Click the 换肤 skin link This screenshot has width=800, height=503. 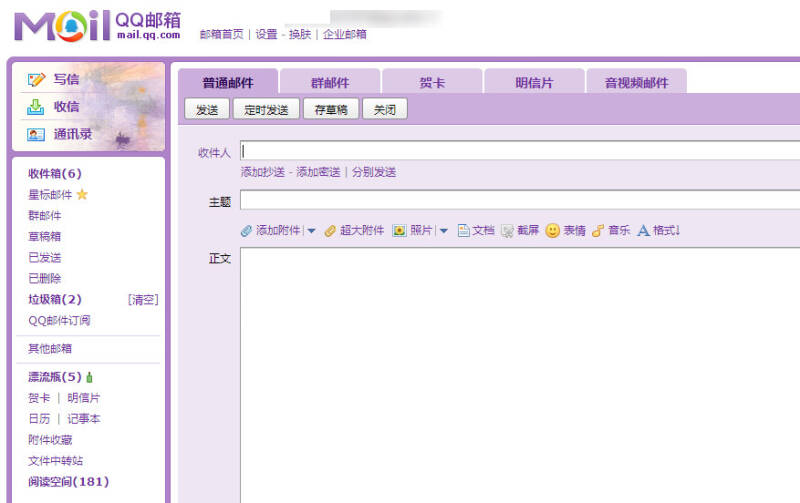(300, 34)
